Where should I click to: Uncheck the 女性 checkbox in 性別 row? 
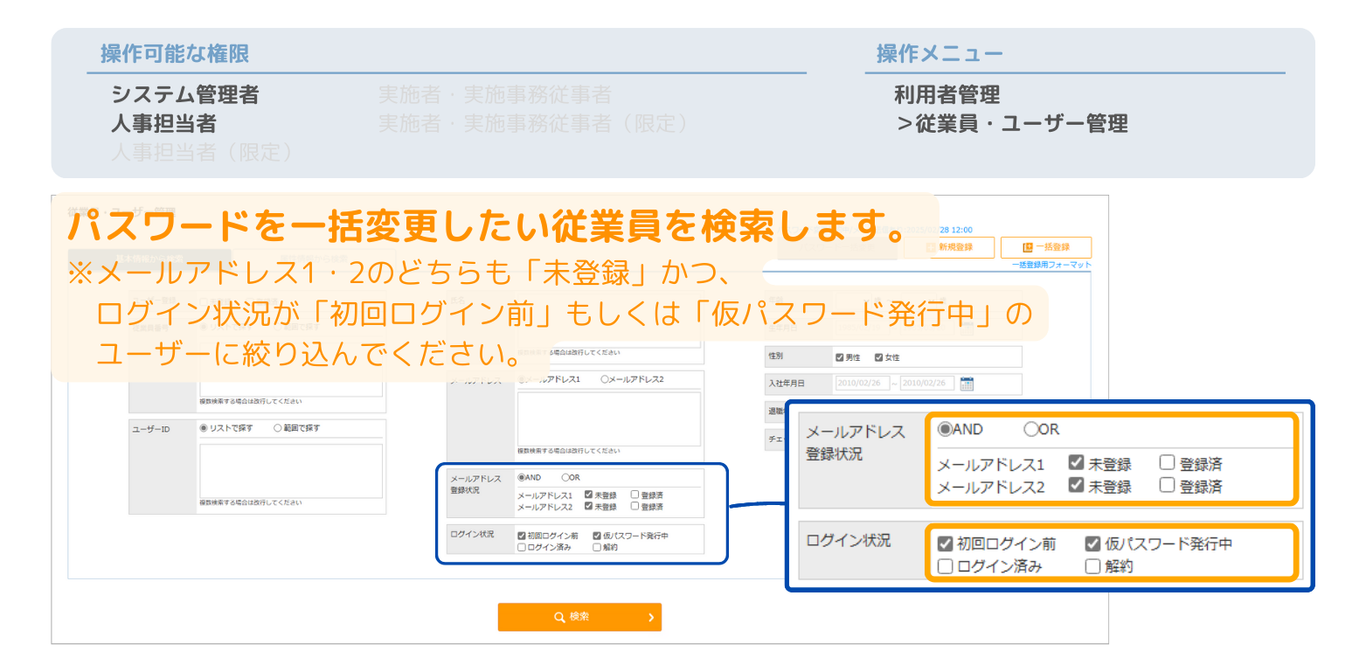tap(879, 357)
